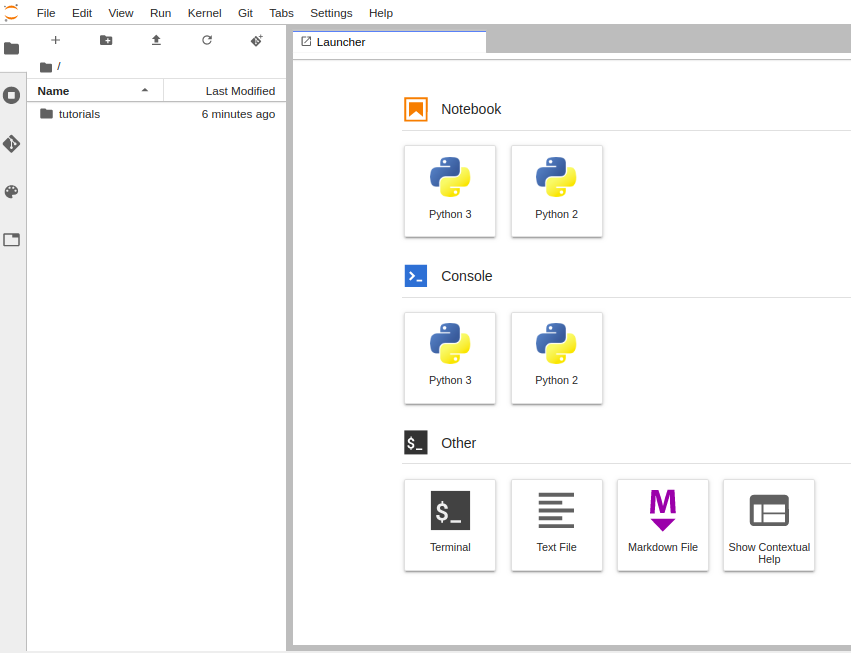Create a new Text File
The height and width of the screenshot is (653, 851).
coord(556,525)
